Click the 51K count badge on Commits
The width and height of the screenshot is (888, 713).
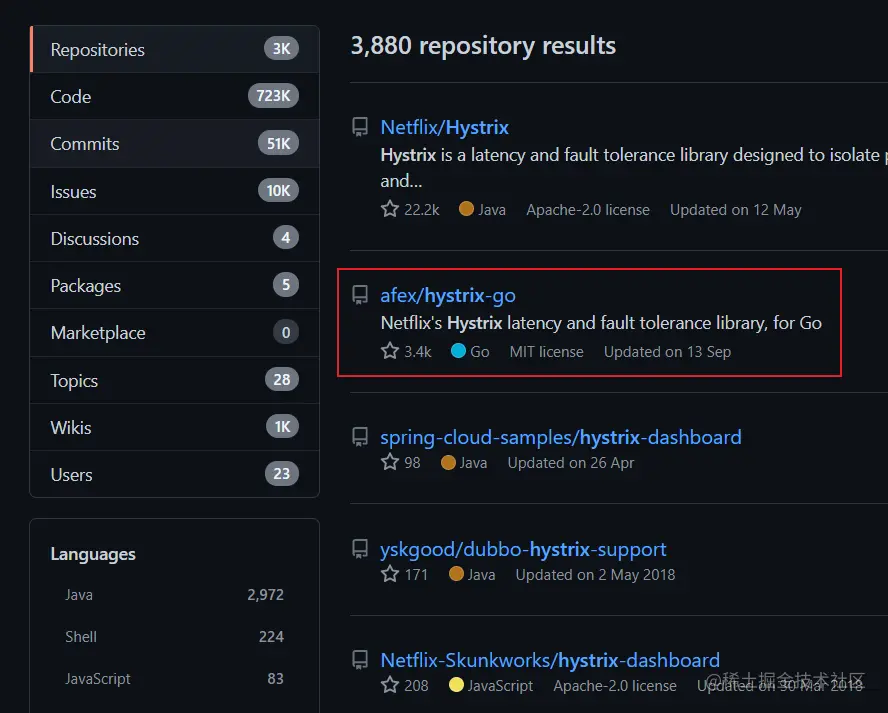pyautogui.click(x=279, y=143)
